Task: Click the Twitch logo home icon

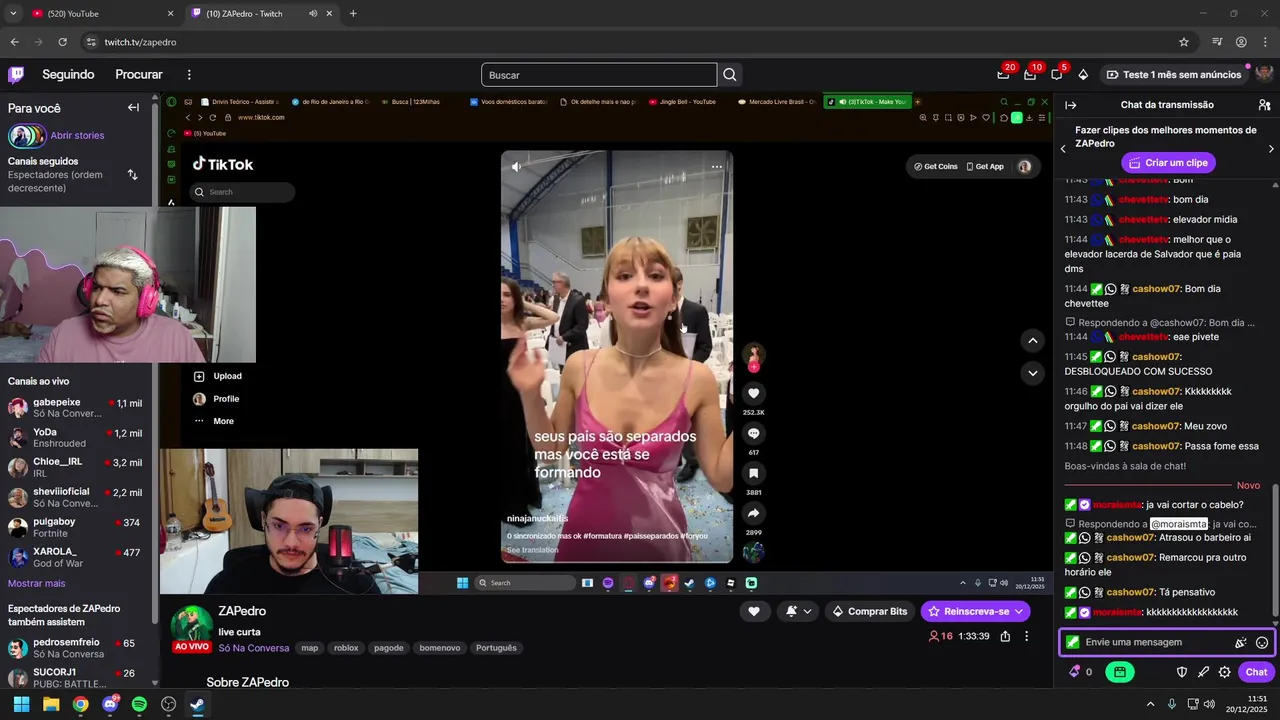Action: click(x=16, y=74)
